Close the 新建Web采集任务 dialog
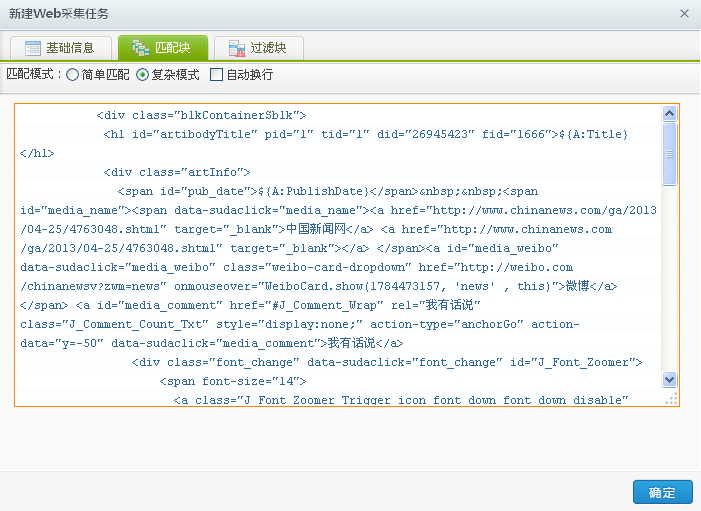Image resolution: width=701 pixels, height=511 pixels. tap(684, 14)
